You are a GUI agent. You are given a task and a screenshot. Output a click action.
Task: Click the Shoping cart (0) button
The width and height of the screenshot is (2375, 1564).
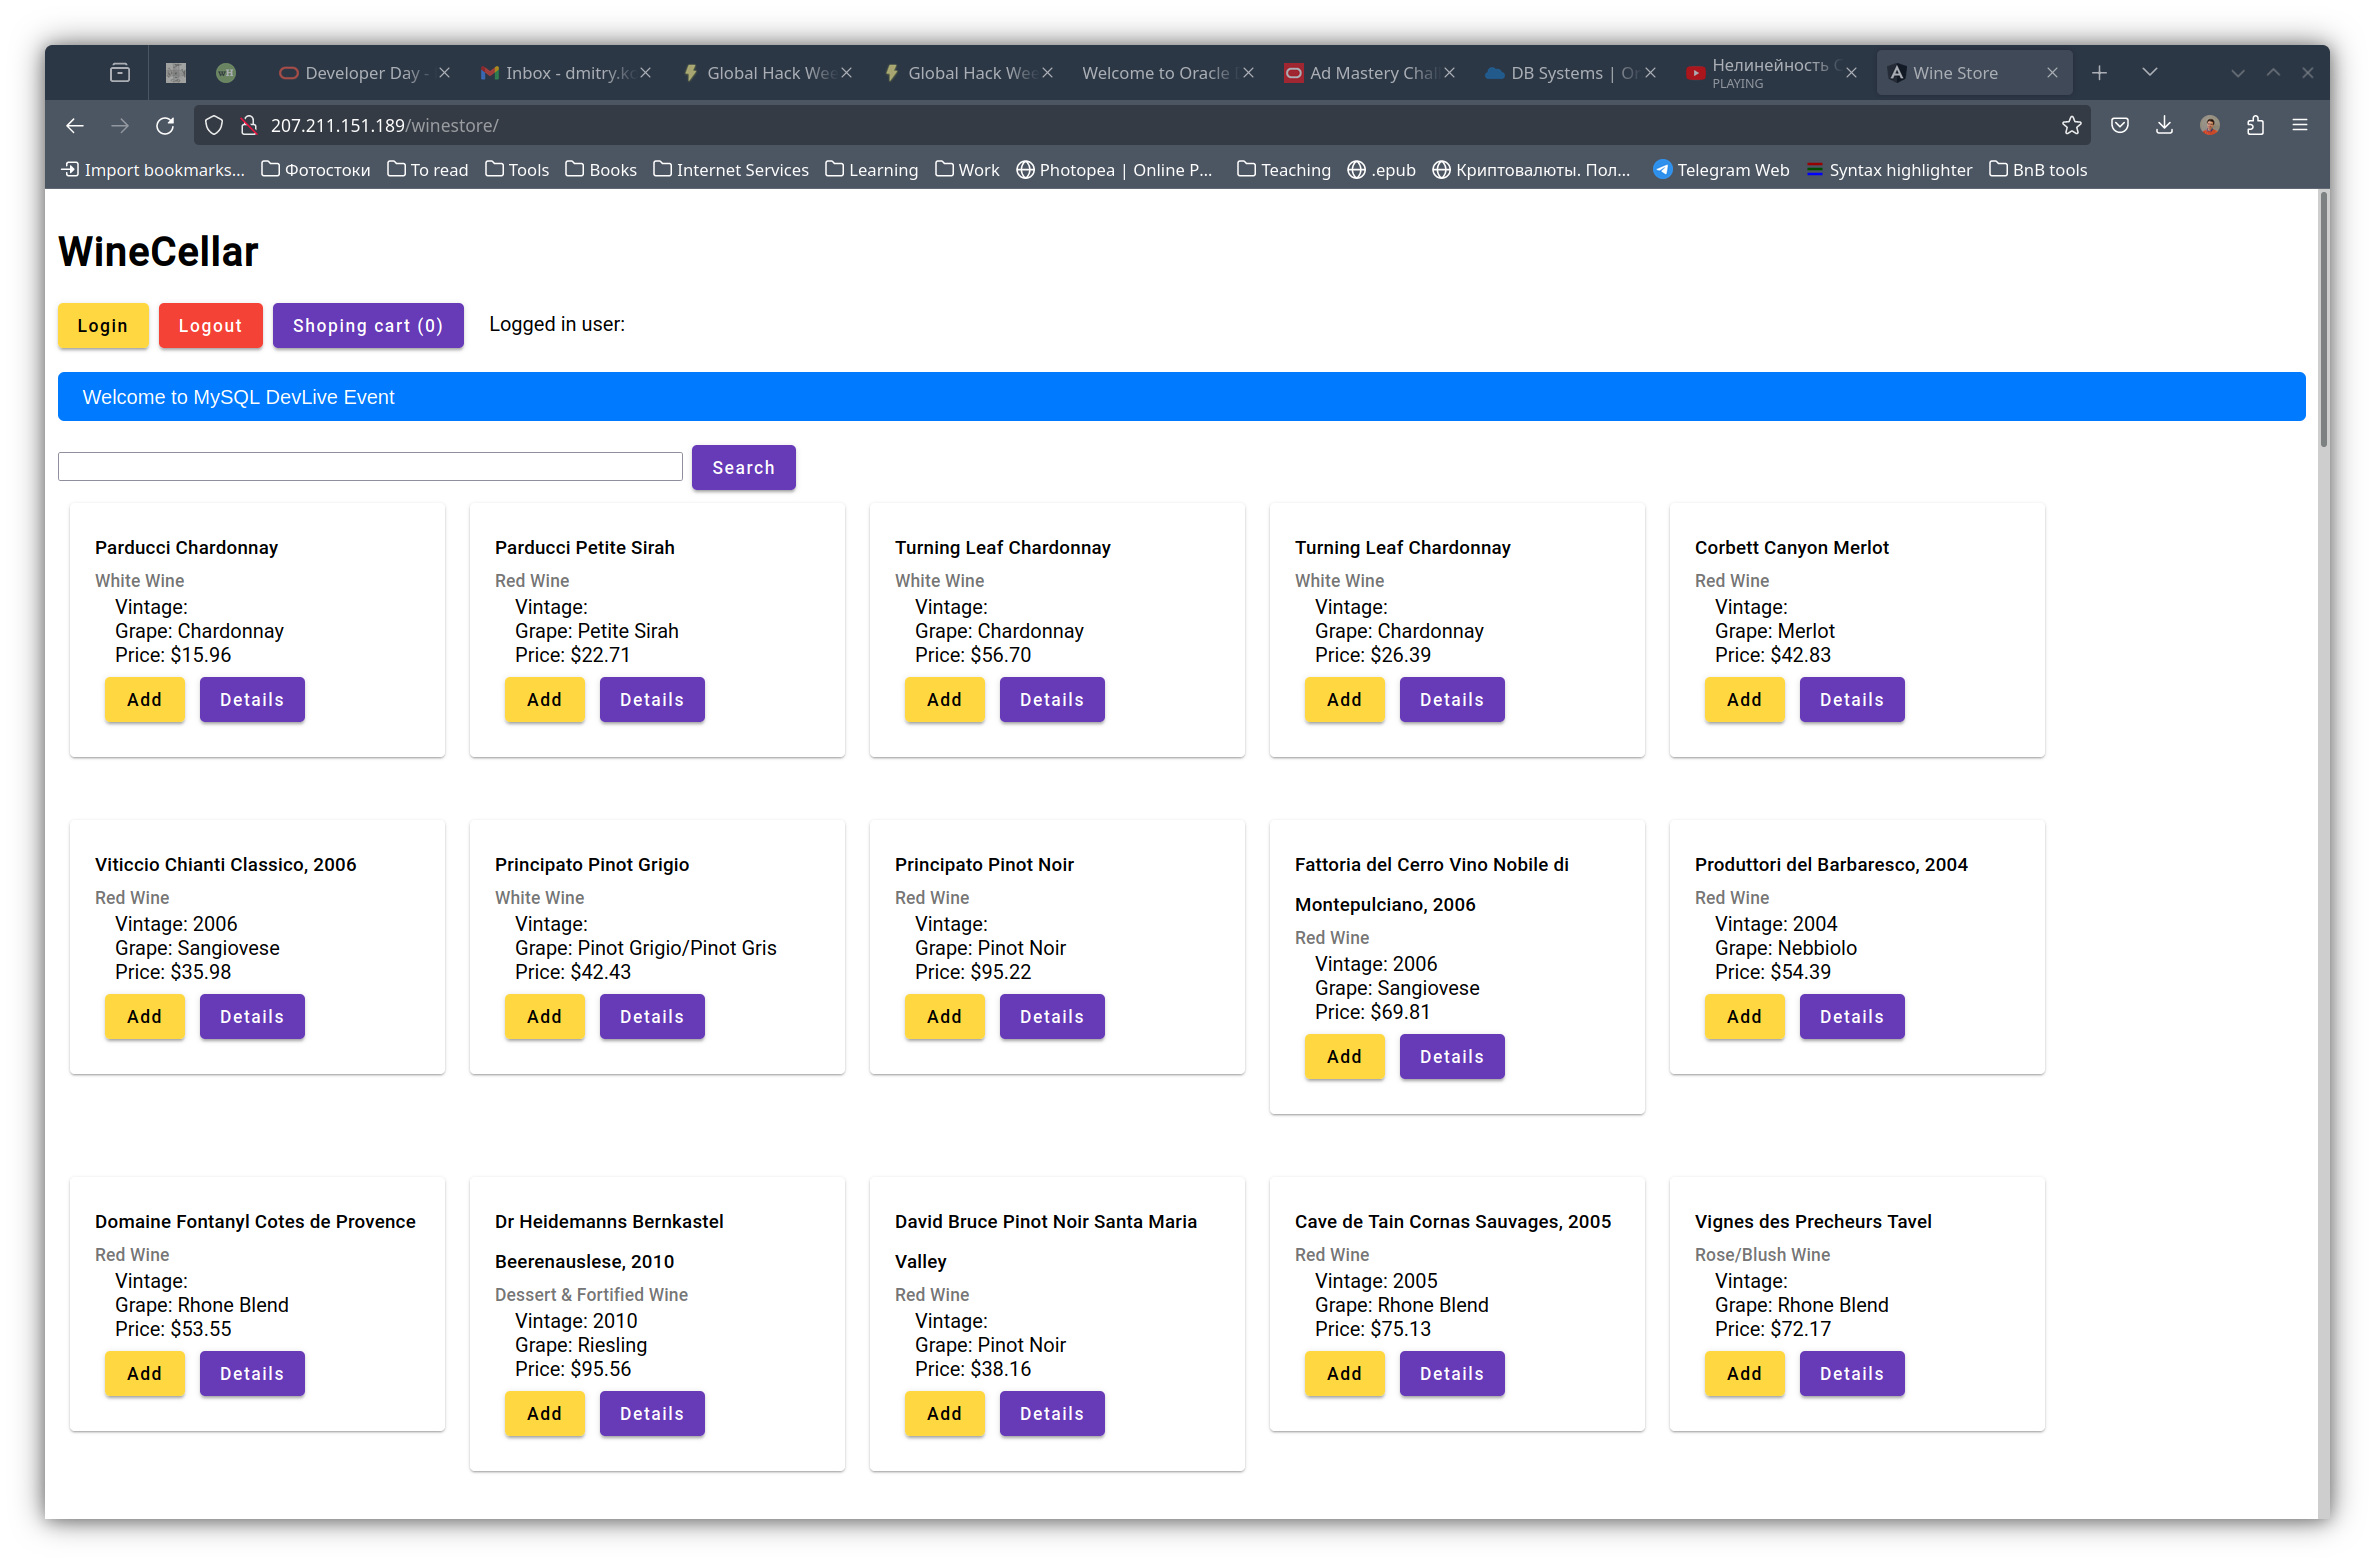(367, 326)
